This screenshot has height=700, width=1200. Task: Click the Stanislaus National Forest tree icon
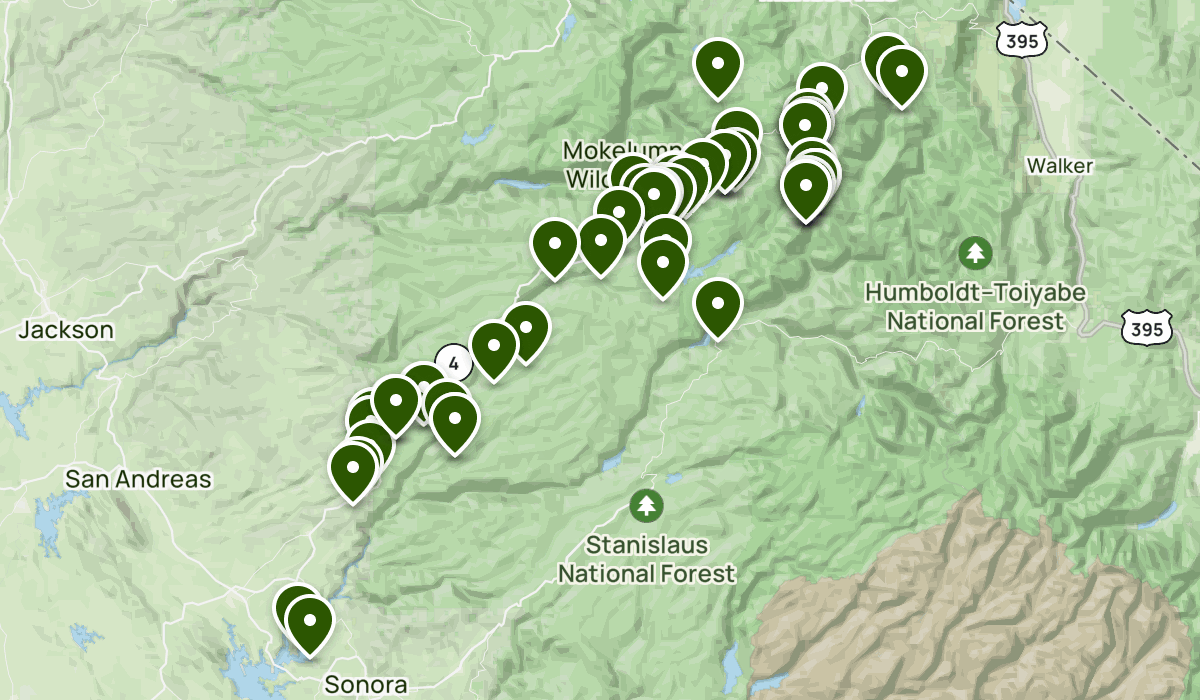coord(646,506)
